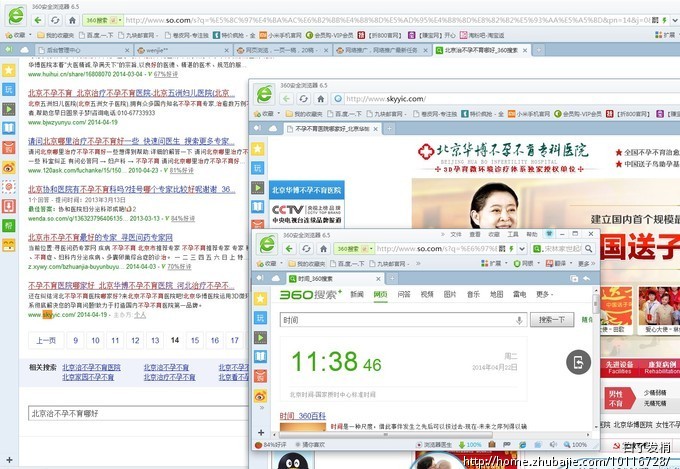680x469 pixels.
Task: Go back in the large so.com results window
Action: coord(38,20)
